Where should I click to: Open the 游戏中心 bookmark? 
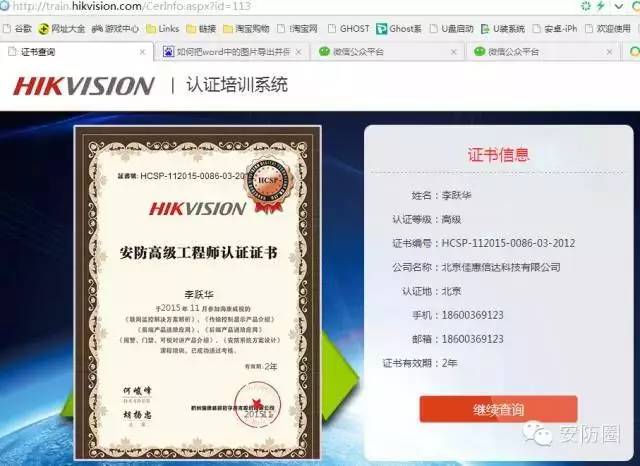[115, 29]
